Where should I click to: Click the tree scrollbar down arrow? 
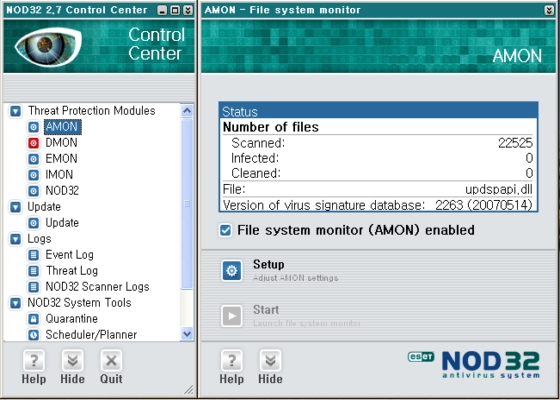(187, 334)
